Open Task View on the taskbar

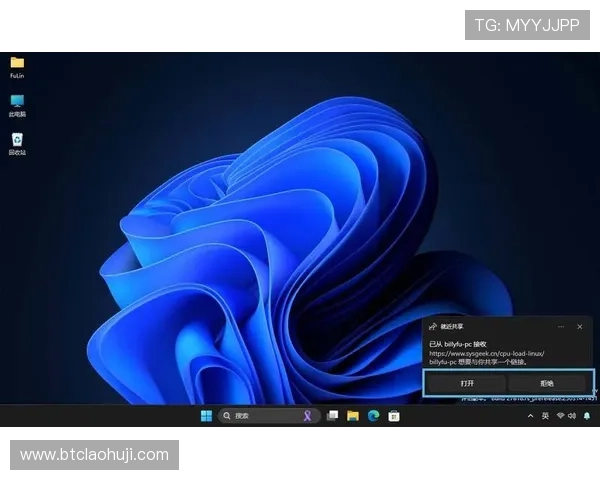pos(332,416)
